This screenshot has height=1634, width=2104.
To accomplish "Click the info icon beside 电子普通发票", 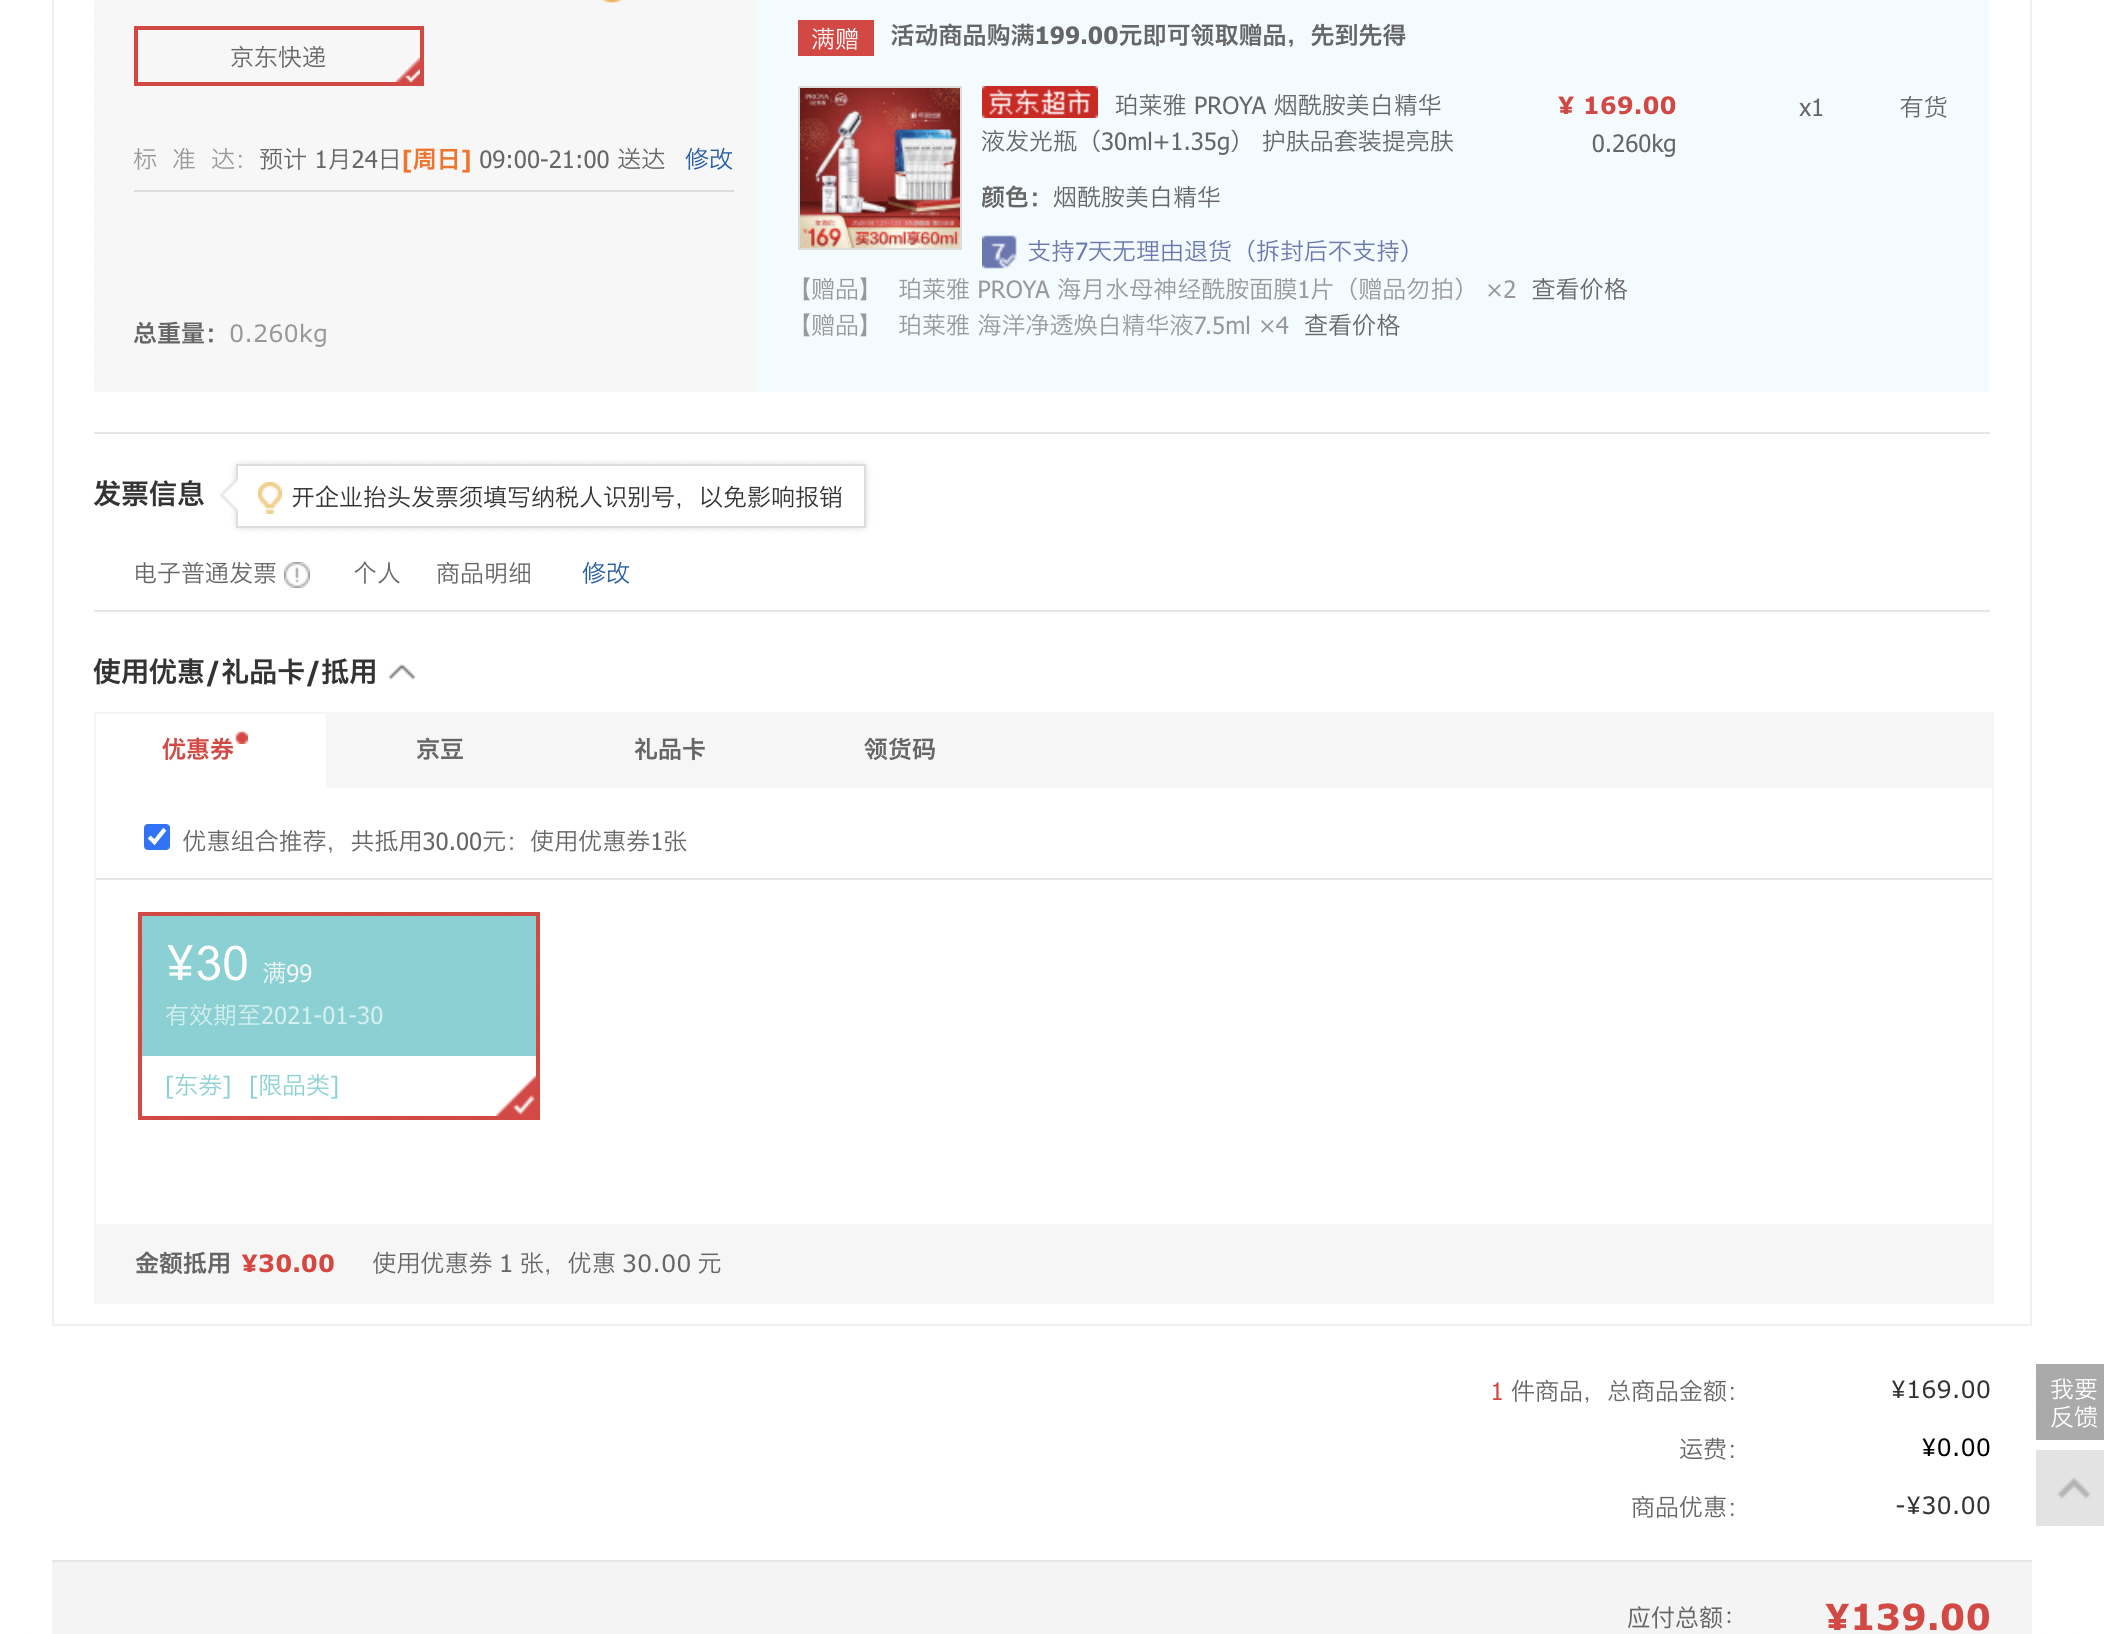I will 297,575.
